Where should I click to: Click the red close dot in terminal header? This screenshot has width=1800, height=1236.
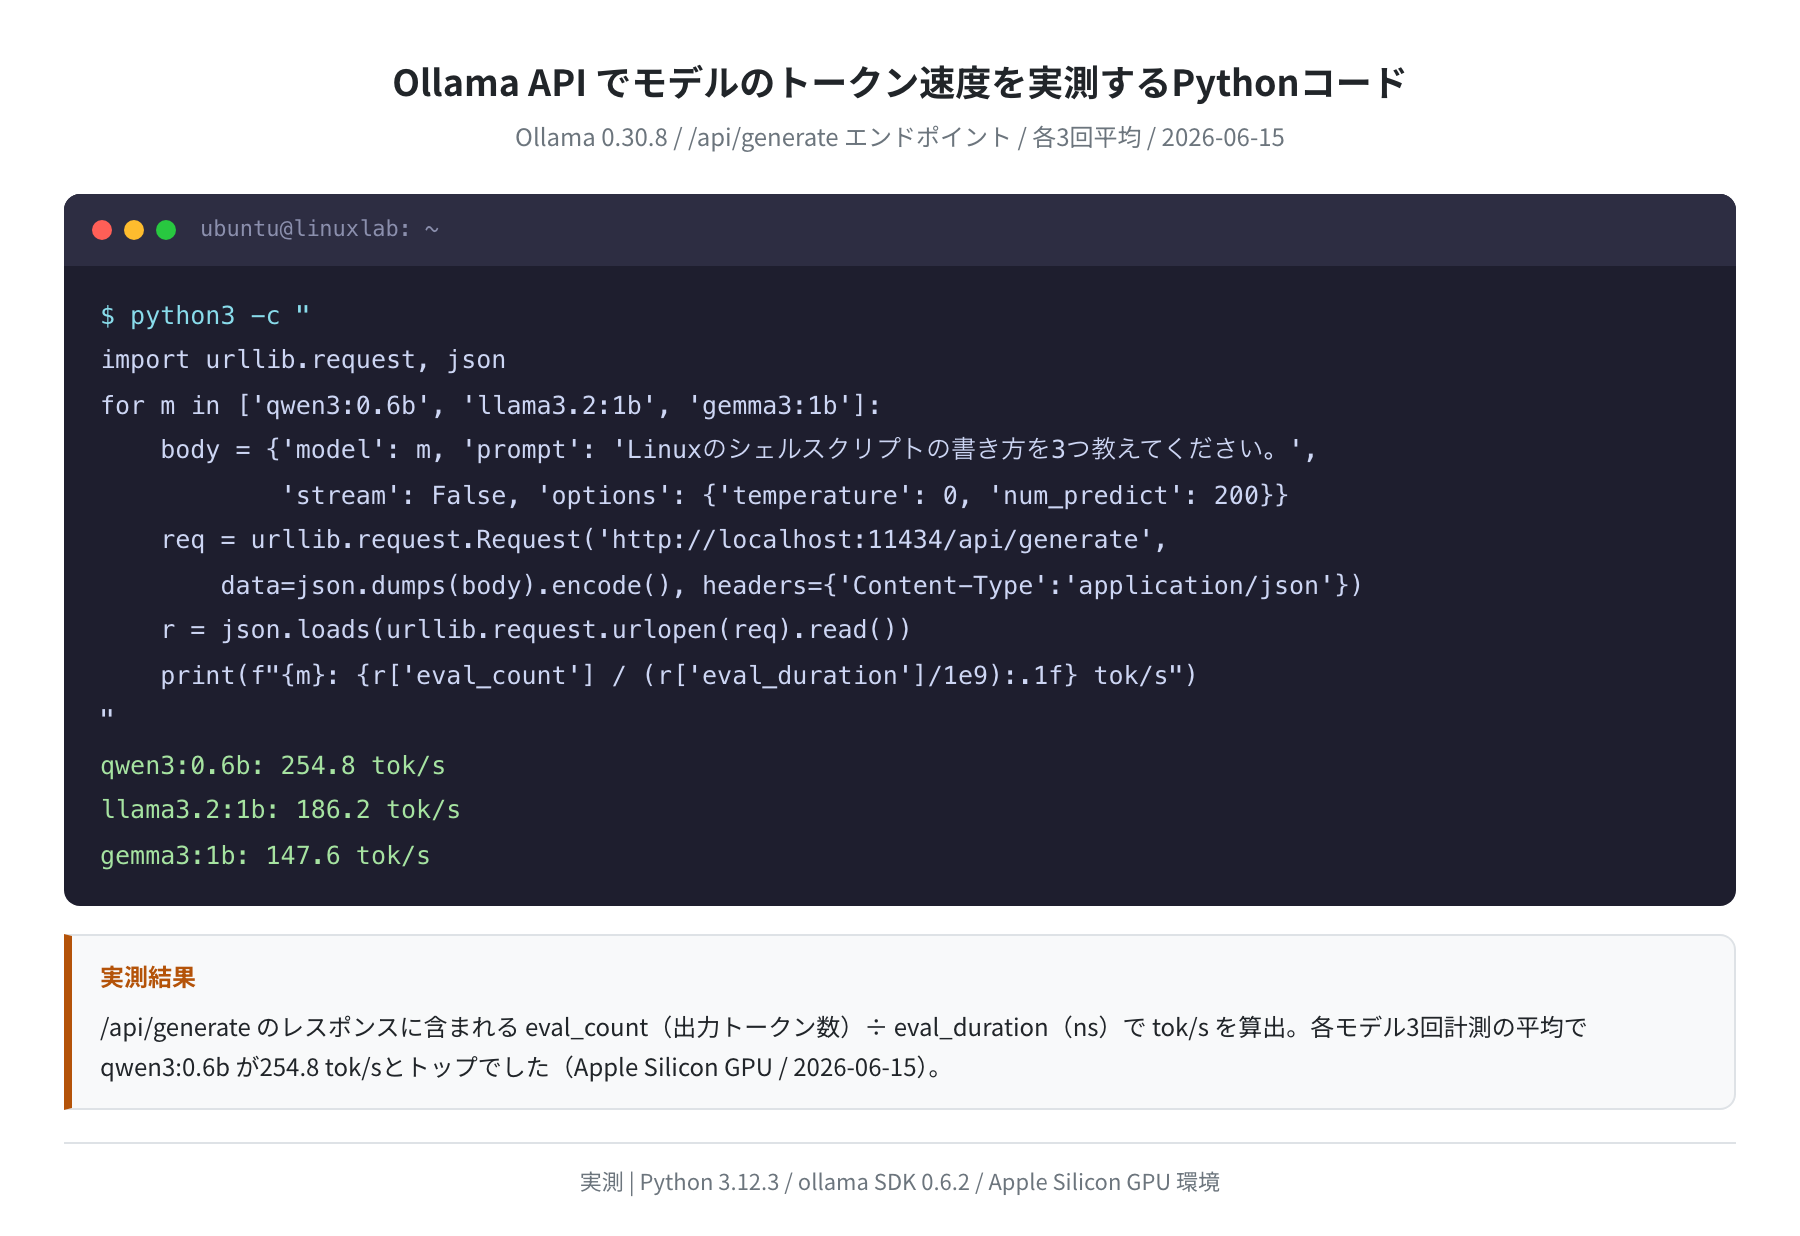[102, 230]
